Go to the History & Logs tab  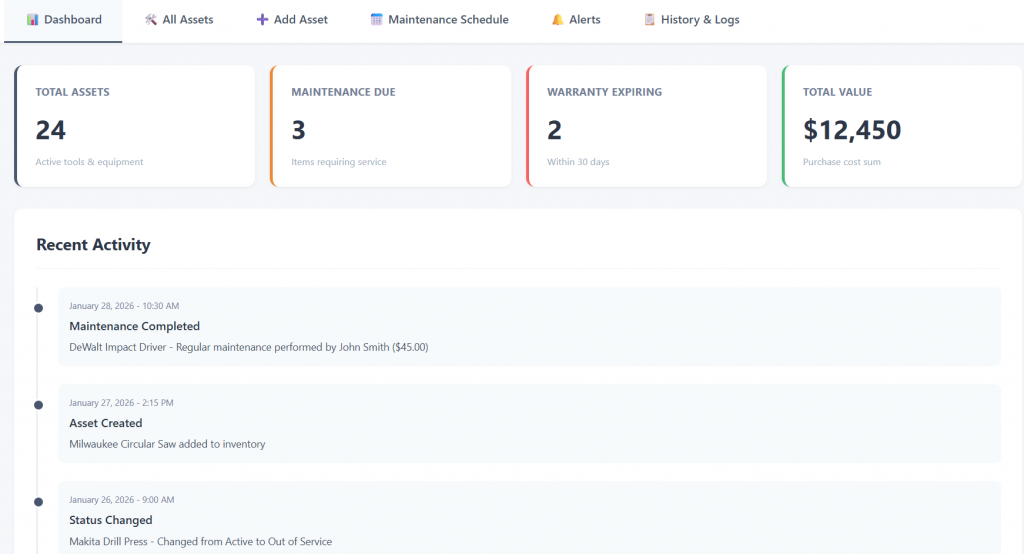tap(692, 20)
